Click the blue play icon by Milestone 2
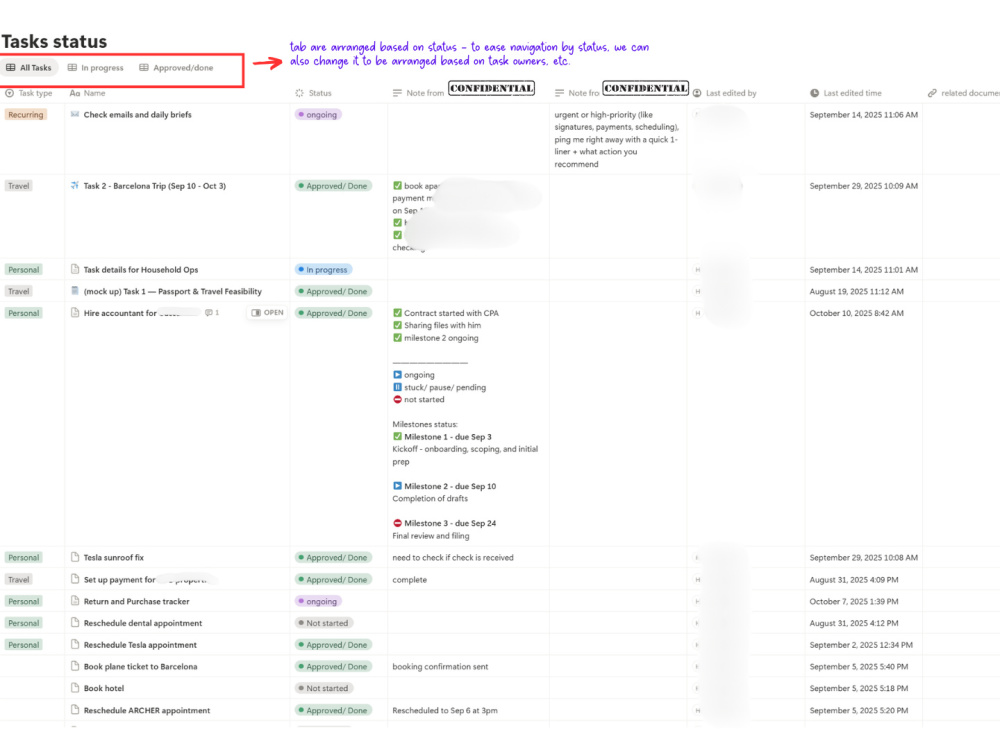 pos(397,485)
